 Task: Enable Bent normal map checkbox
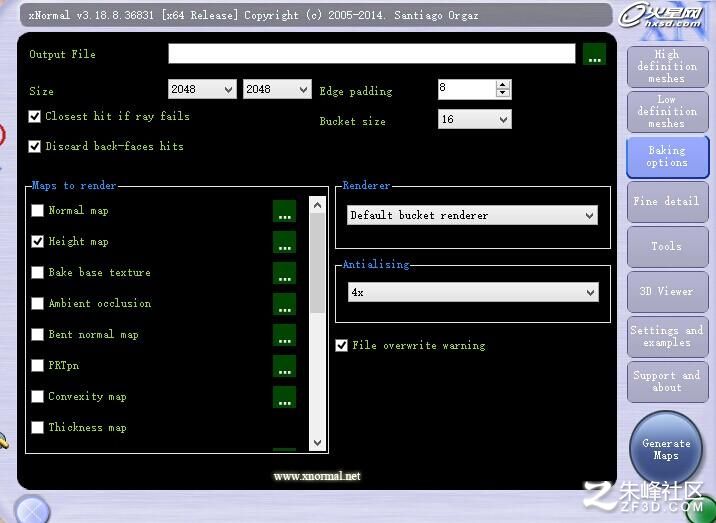[x=37, y=335]
